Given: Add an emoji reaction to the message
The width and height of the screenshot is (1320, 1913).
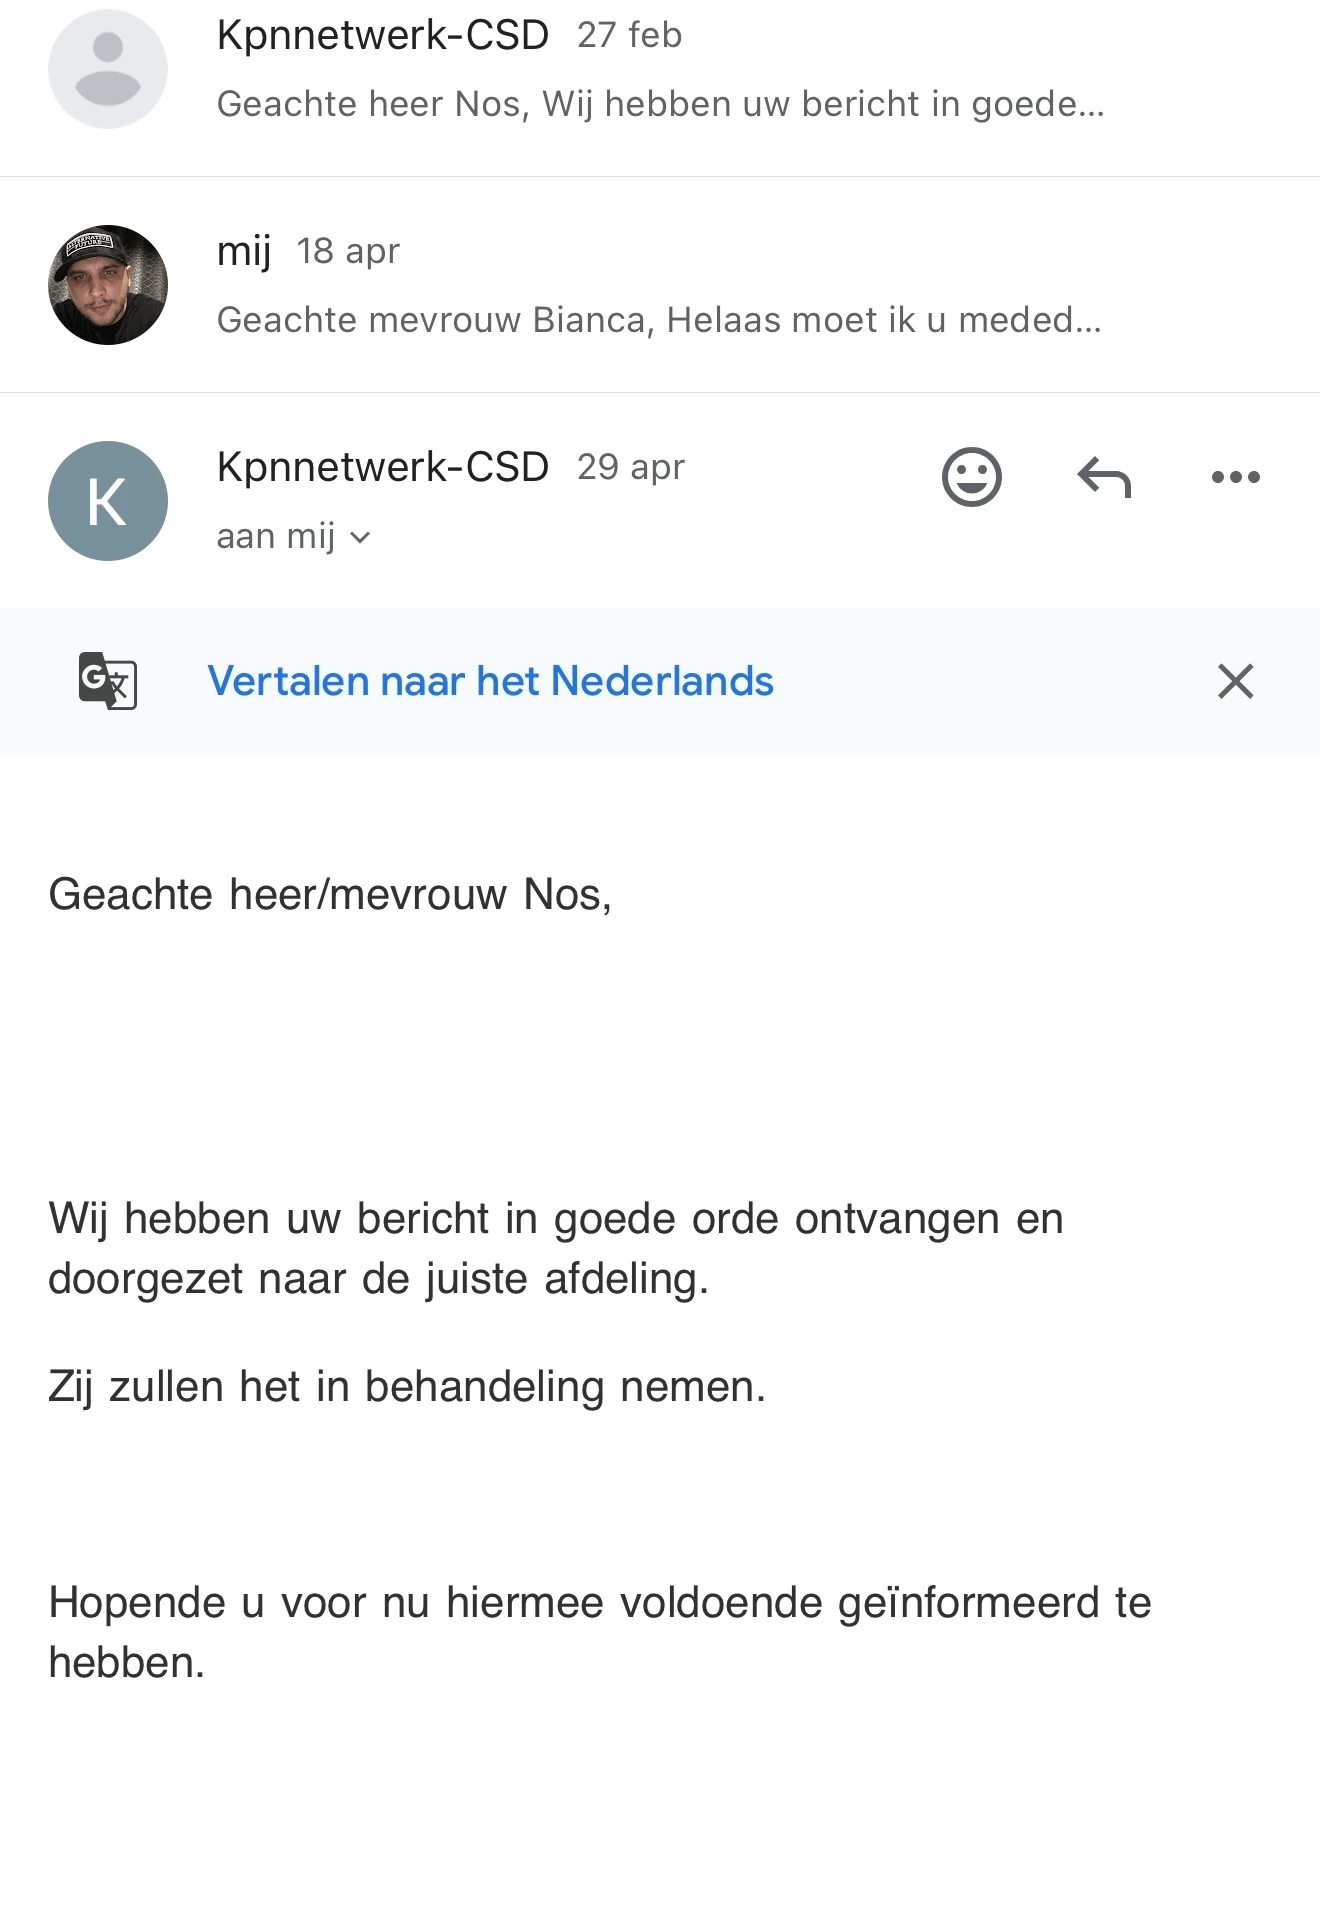Looking at the screenshot, I should (971, 477).
